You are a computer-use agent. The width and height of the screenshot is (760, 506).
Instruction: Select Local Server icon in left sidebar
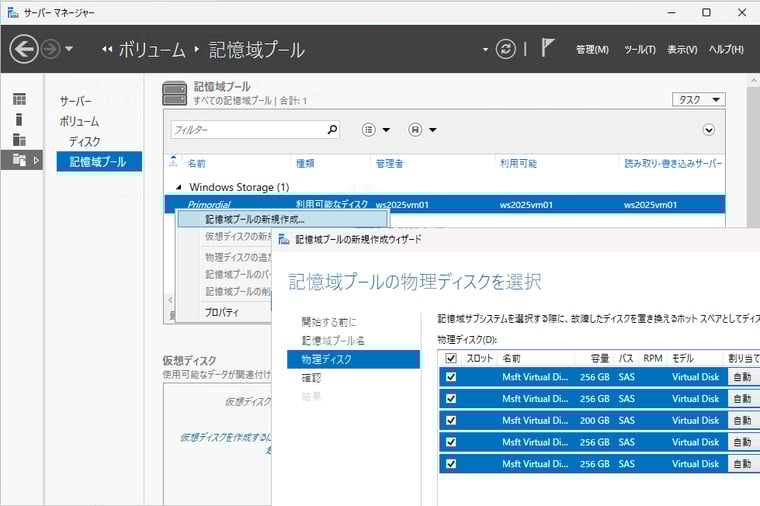[x=19, y=119]
